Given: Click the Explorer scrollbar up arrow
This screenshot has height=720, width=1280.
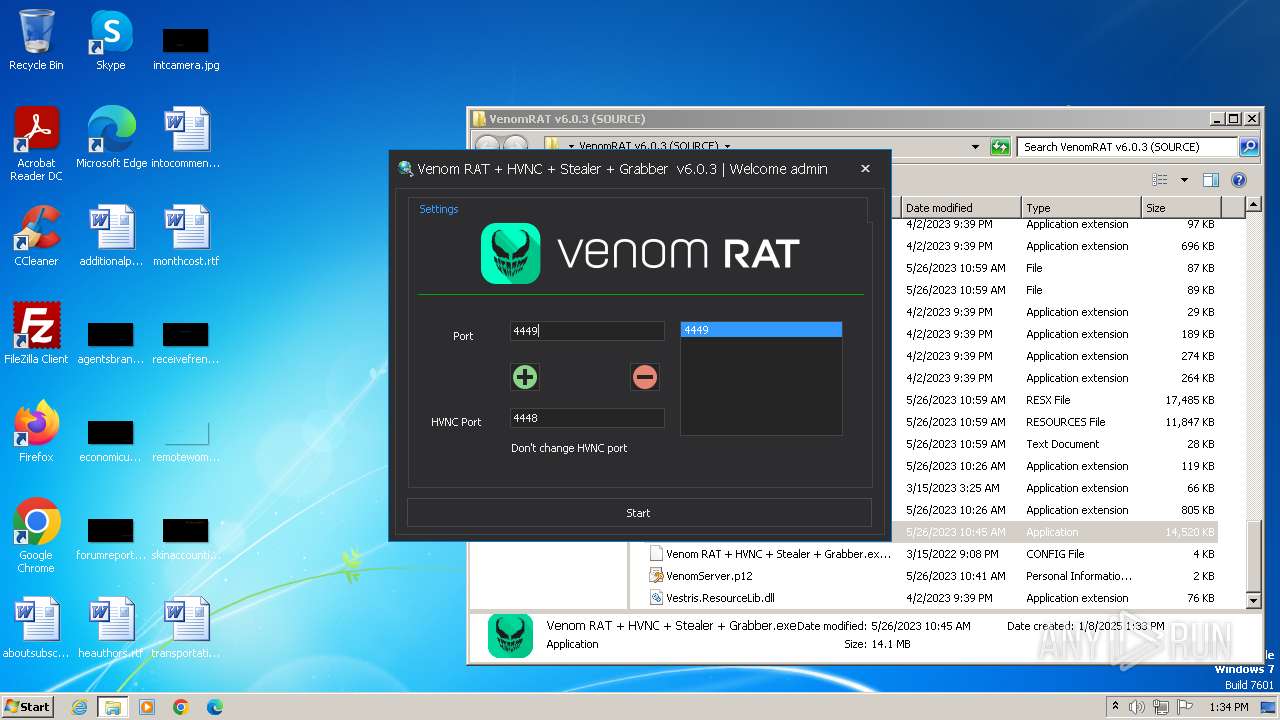Looking at the screenshot, I should [x=1254, y=206].
